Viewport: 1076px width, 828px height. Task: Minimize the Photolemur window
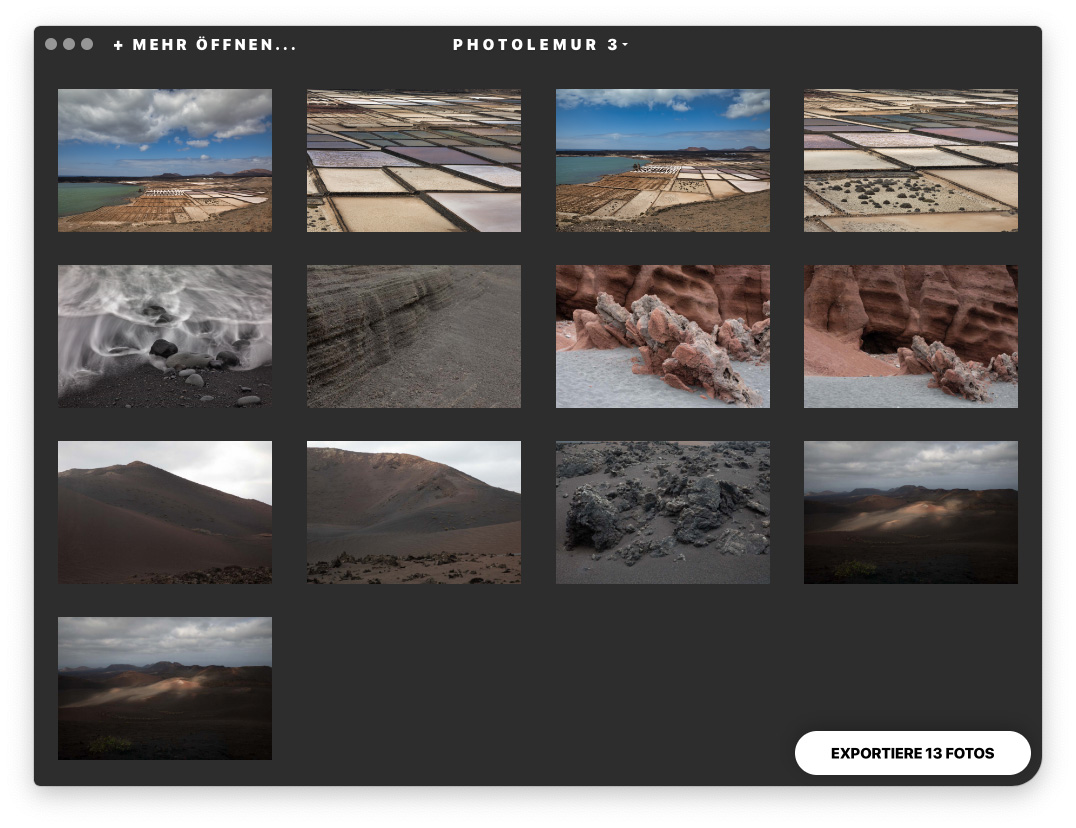69,44
